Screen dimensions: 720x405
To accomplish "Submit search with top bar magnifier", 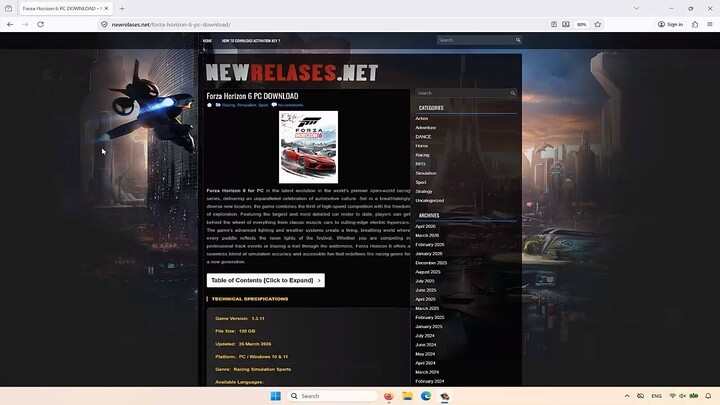I will coord(518,40).
